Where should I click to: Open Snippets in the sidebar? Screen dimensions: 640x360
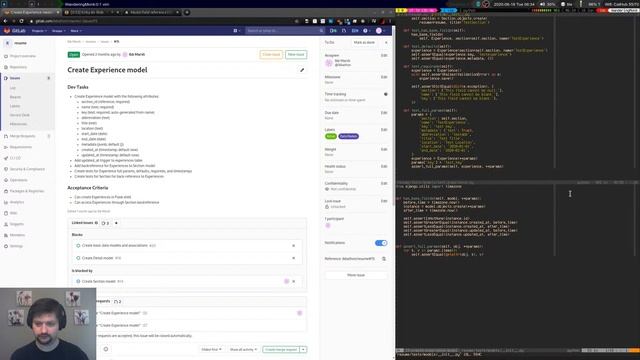tap(17, 224)
